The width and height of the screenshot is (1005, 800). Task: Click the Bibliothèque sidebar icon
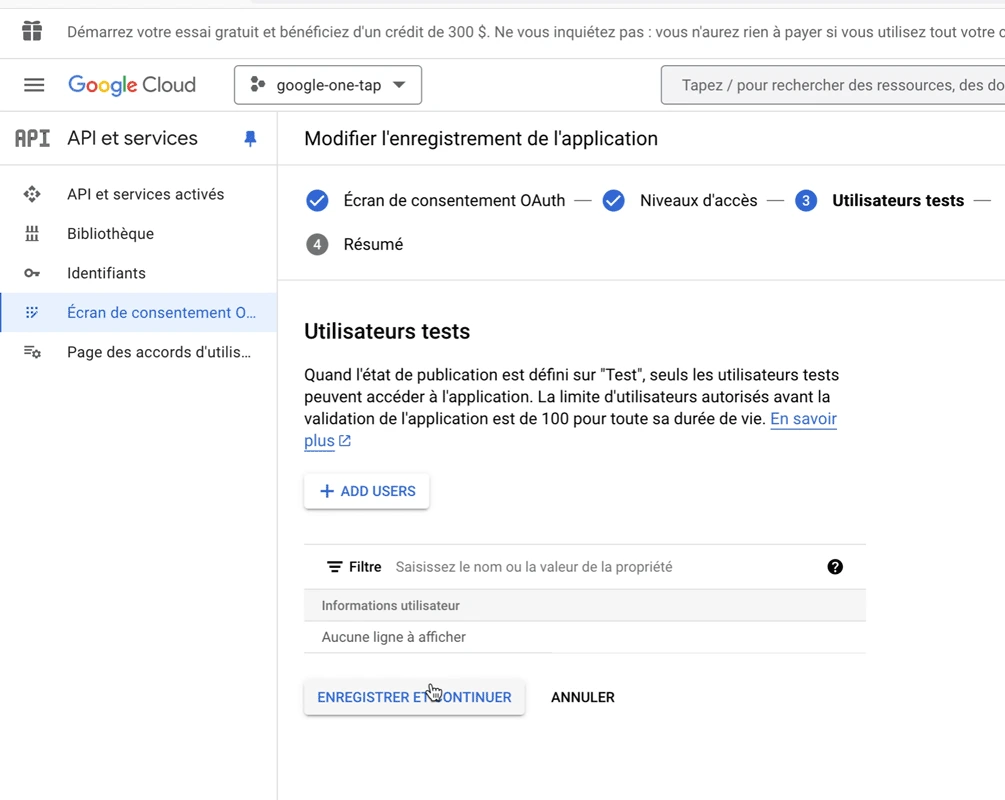coord(32,234)
